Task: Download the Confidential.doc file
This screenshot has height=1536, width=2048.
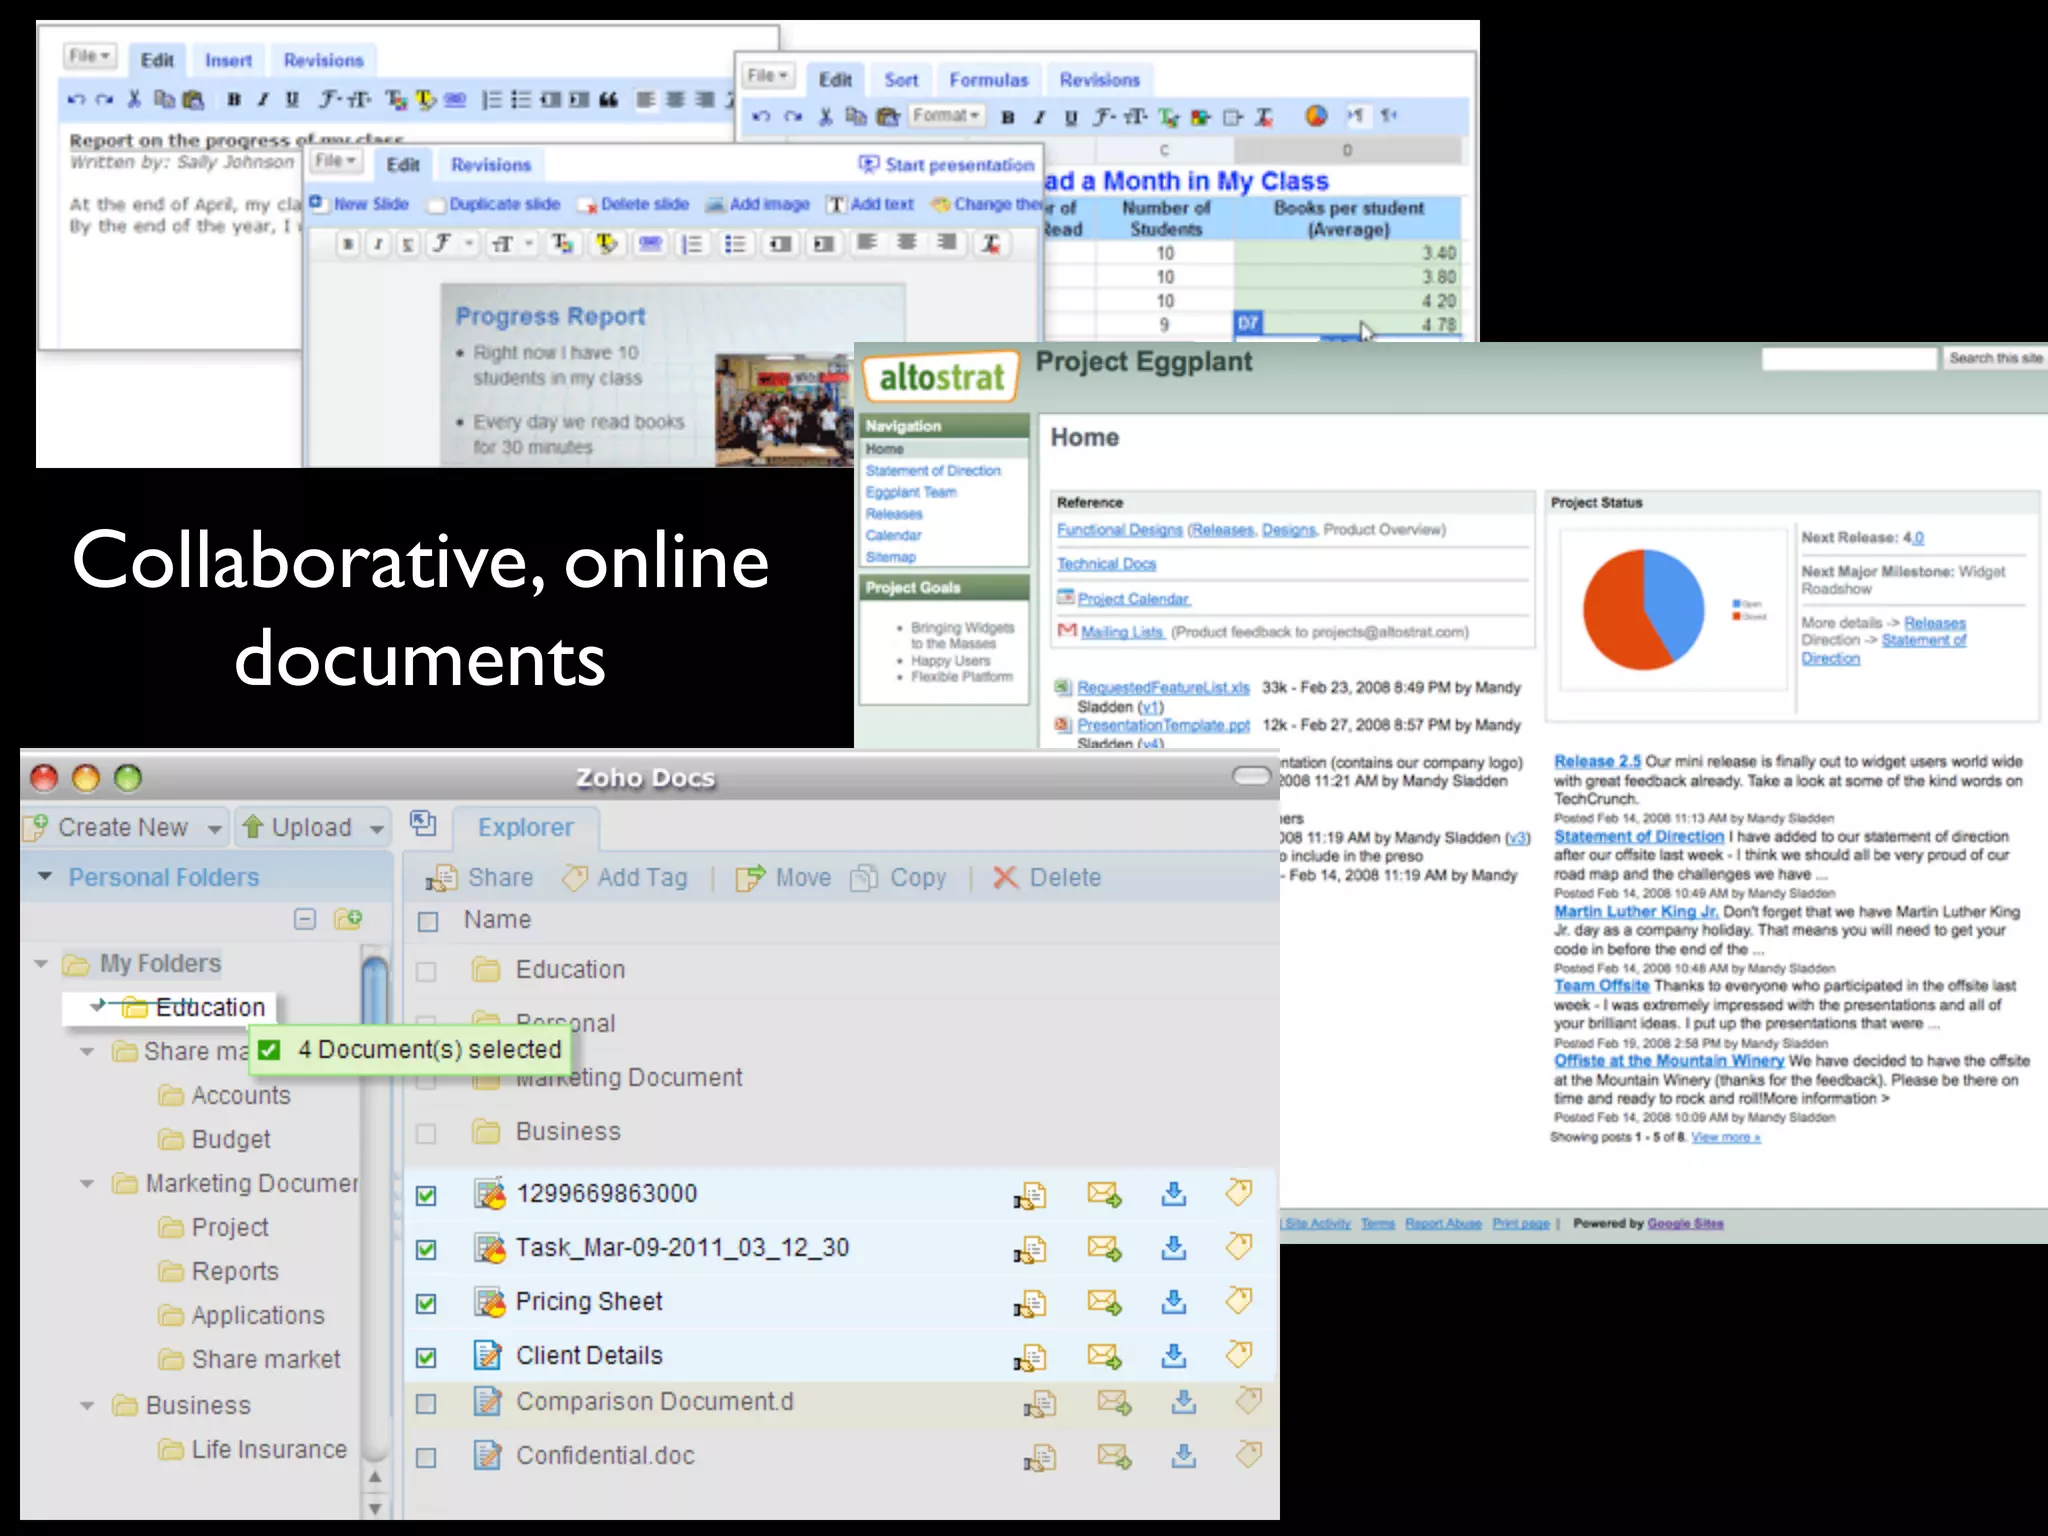Action: [x=1184, y=1456]
